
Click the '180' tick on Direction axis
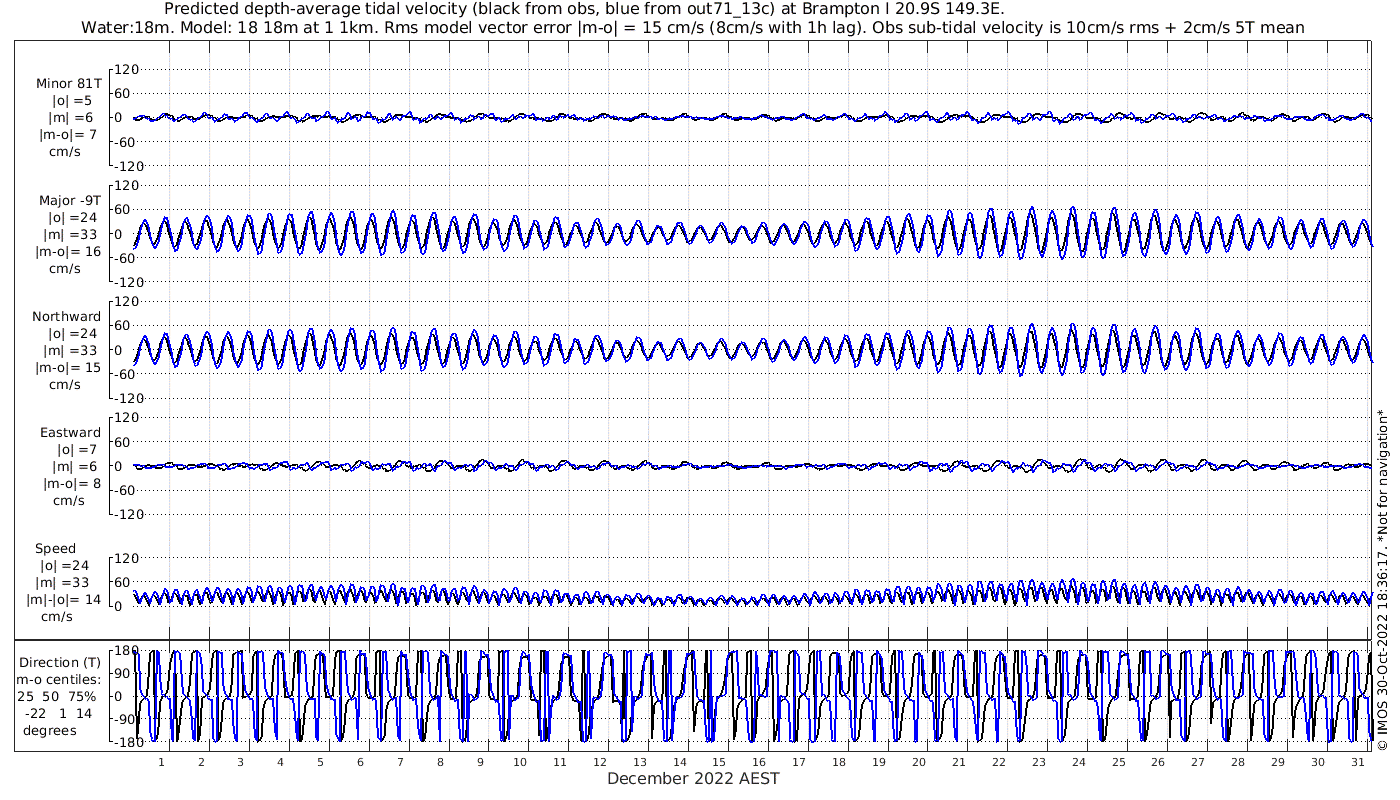(x=126, y=650)
